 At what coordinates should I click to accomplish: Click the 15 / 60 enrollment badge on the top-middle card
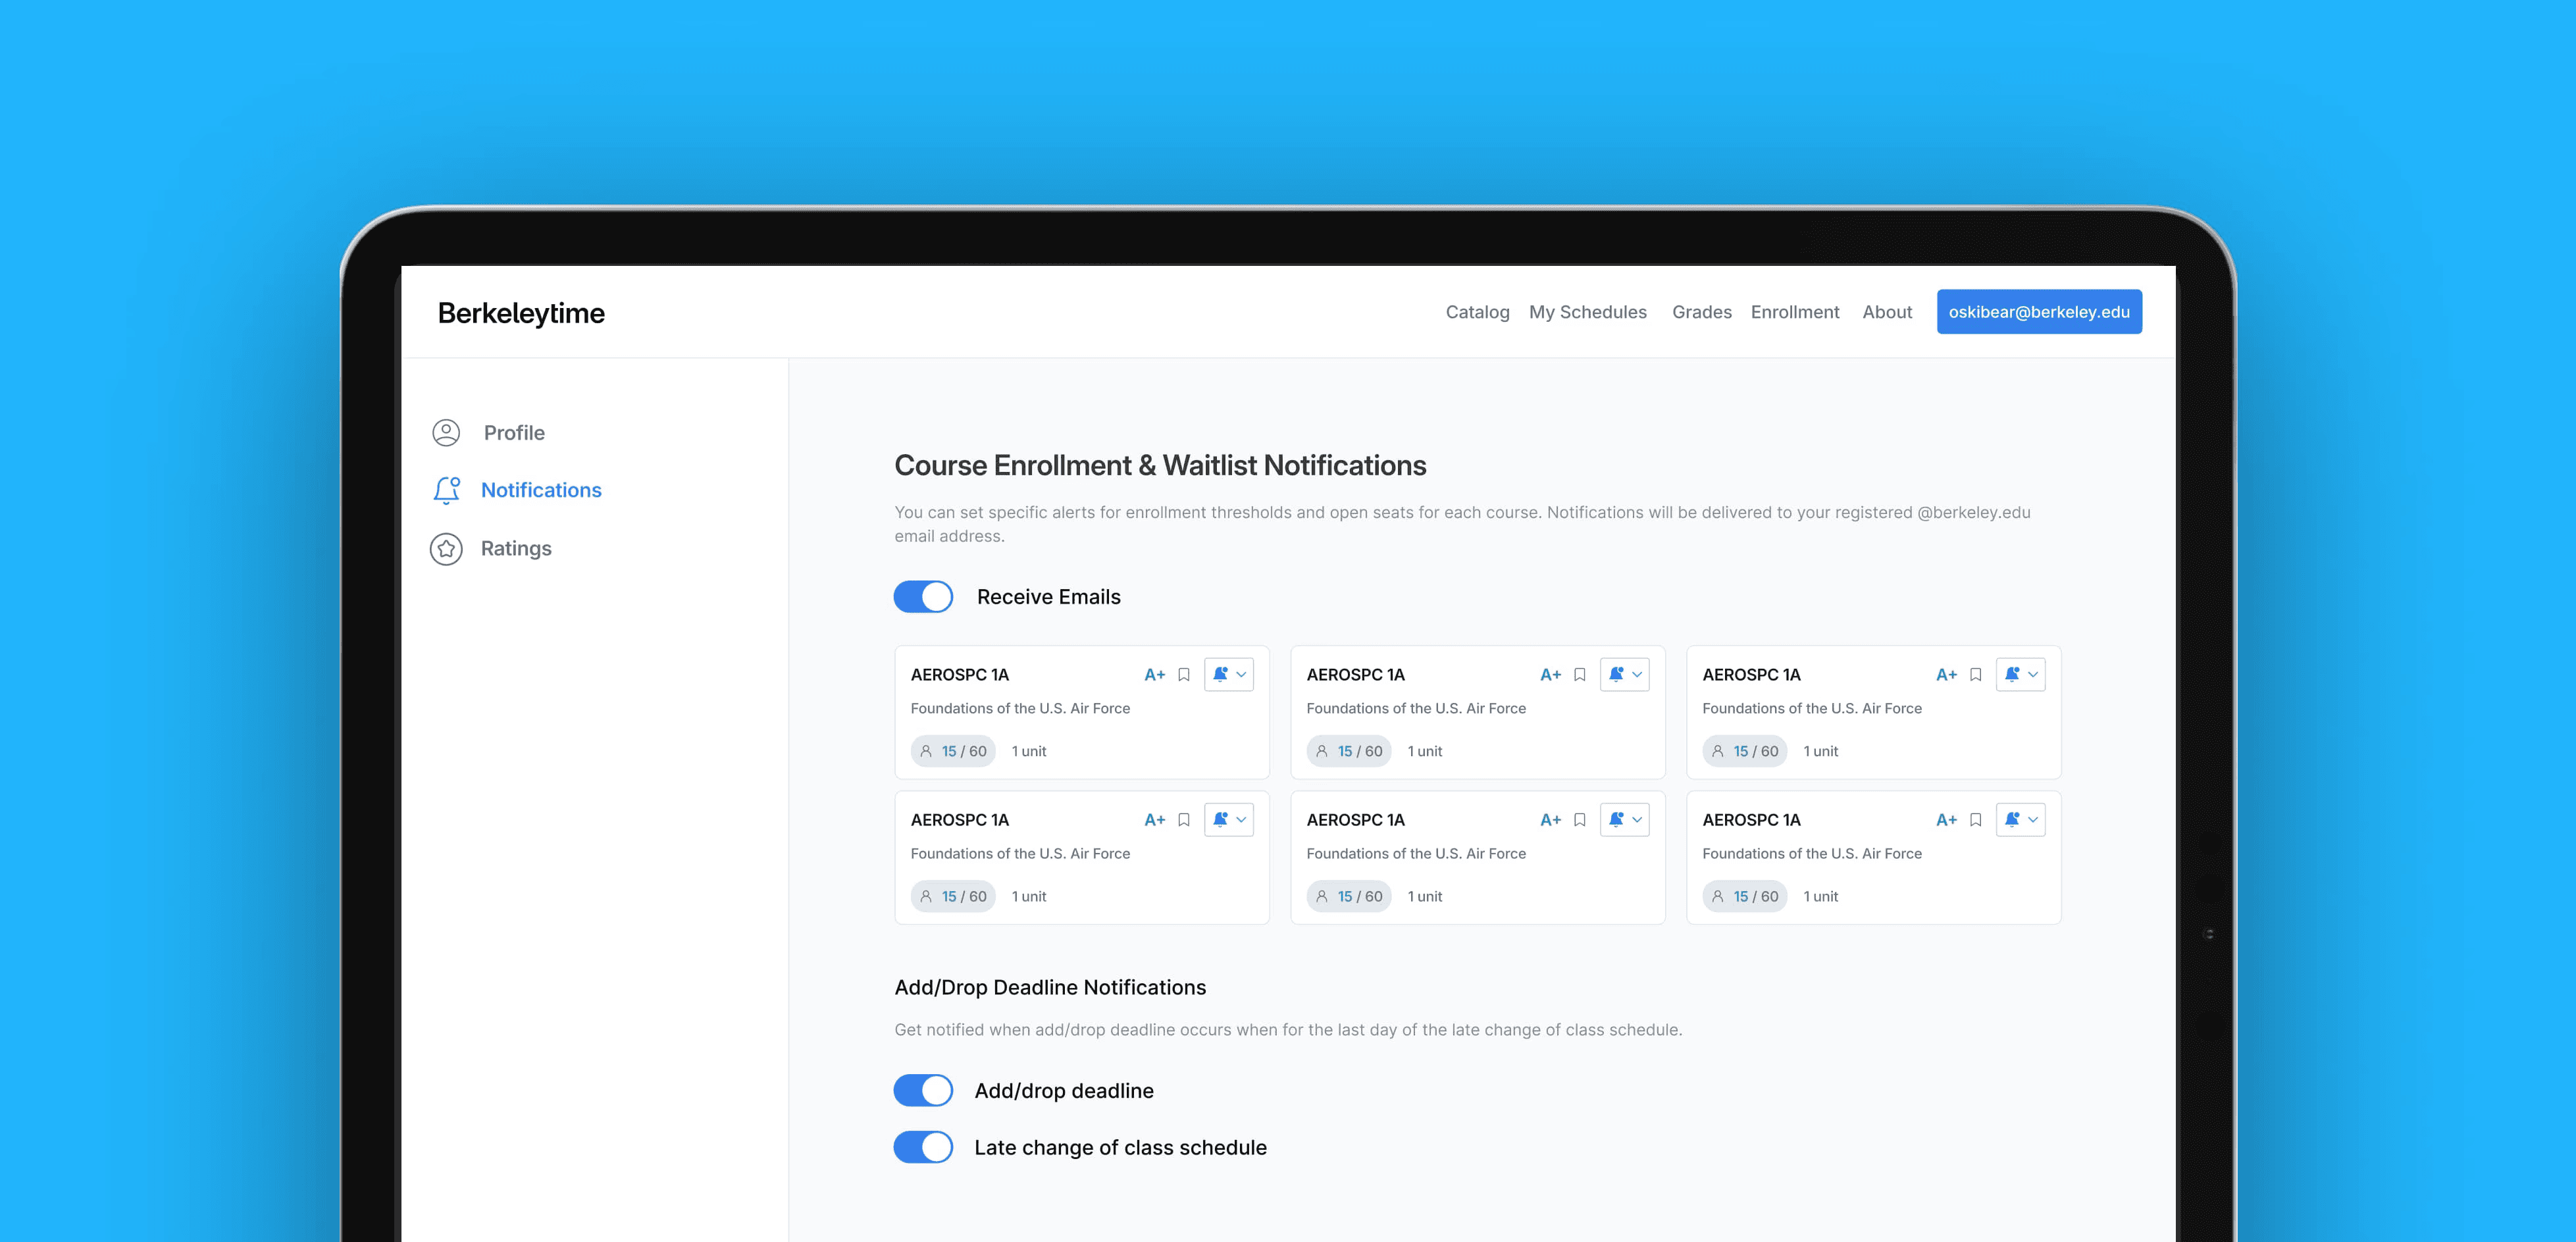tap(1349, 751)
